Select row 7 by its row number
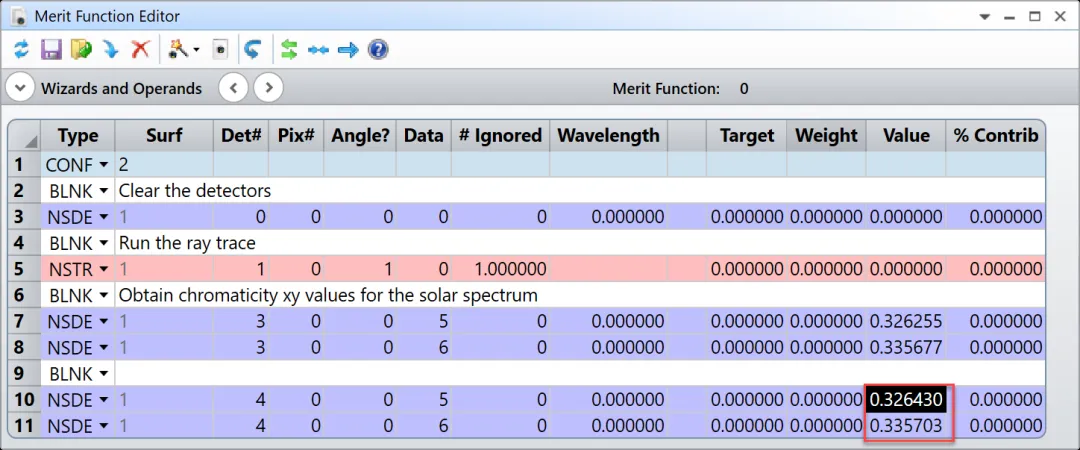 pos(22,321)
